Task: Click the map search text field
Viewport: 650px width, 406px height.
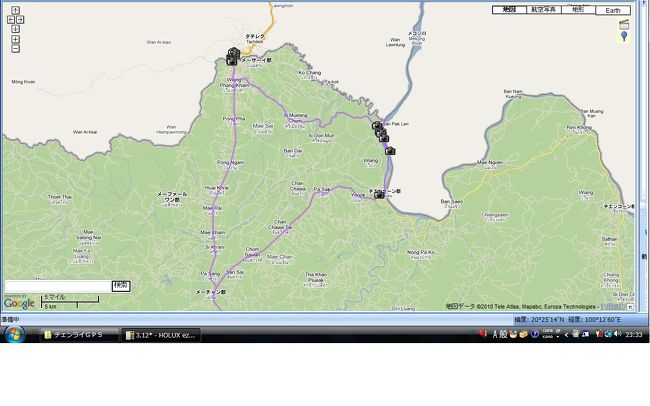Action: click(56, 286)
